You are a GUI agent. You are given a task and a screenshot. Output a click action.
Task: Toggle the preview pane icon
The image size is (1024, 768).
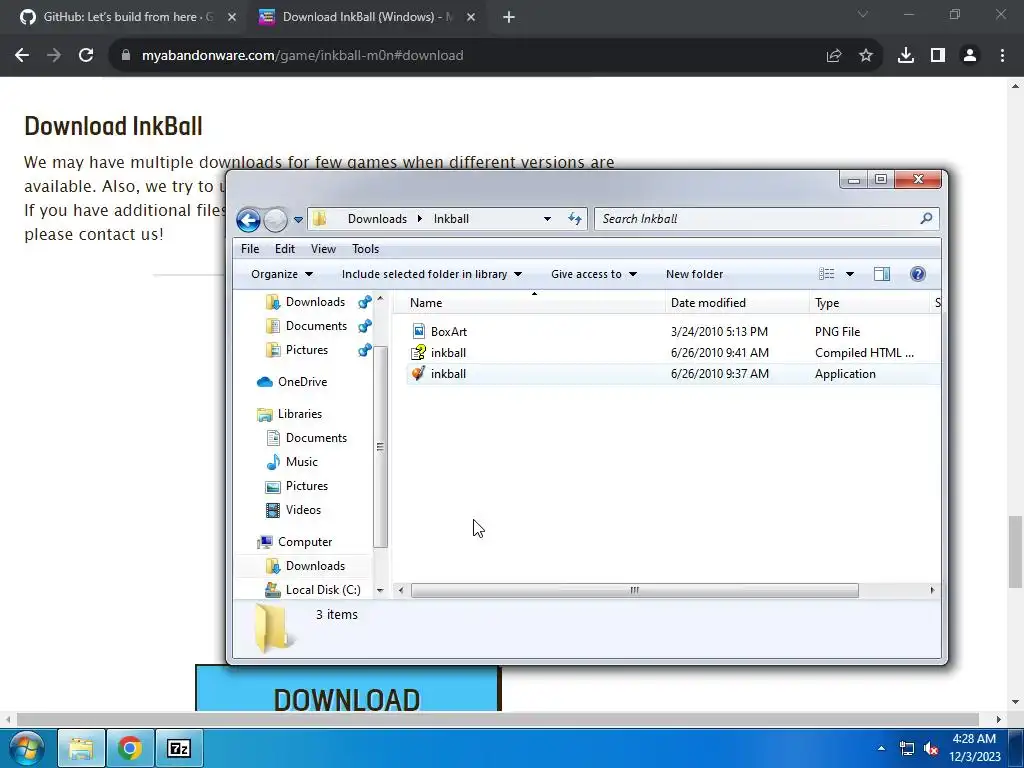(x=882, y=274)
